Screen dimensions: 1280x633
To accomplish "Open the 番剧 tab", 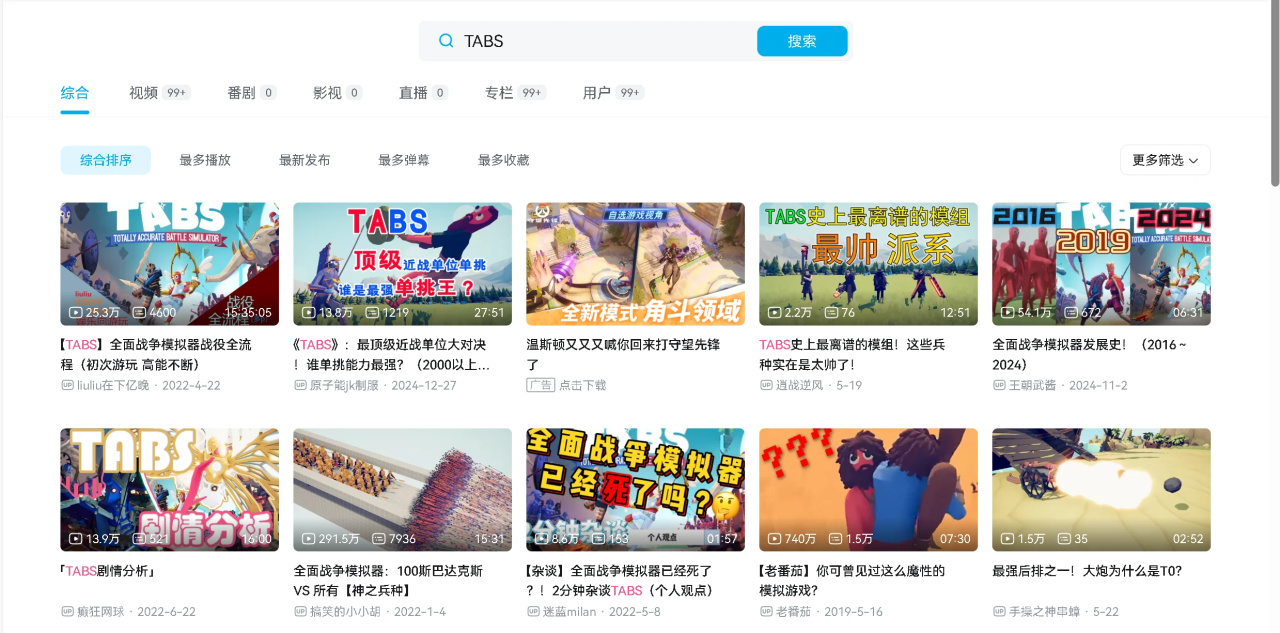I will point(252,93).
